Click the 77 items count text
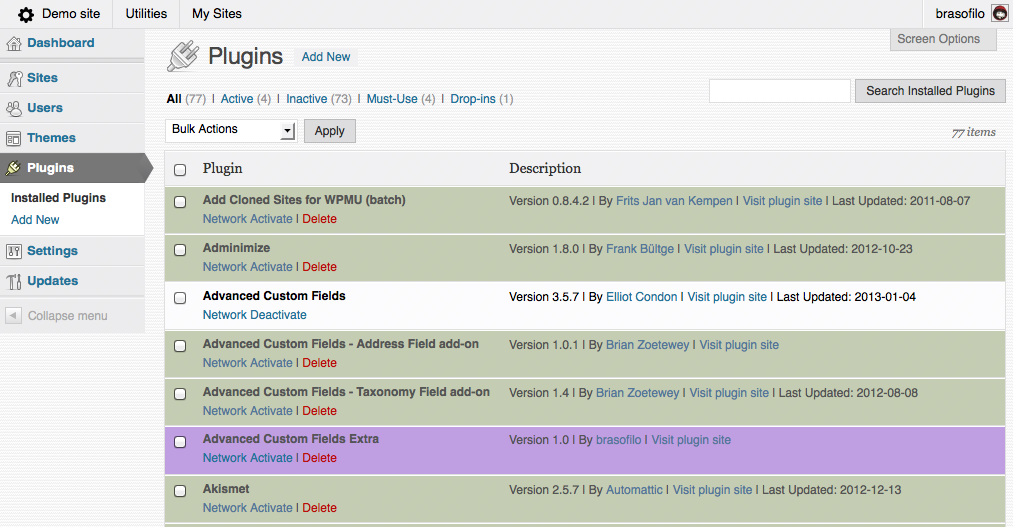This screenshot has height=527, width=1013. coord(973,132)
